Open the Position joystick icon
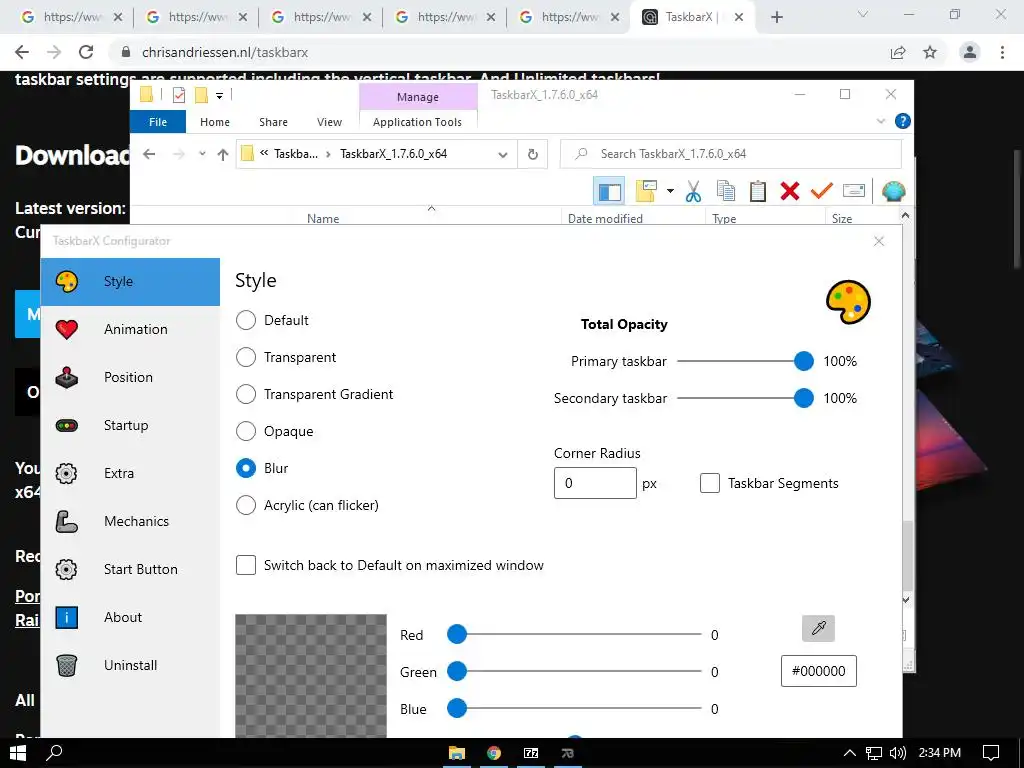Screen dimensions: 1024x768 [x=67, y=377]
